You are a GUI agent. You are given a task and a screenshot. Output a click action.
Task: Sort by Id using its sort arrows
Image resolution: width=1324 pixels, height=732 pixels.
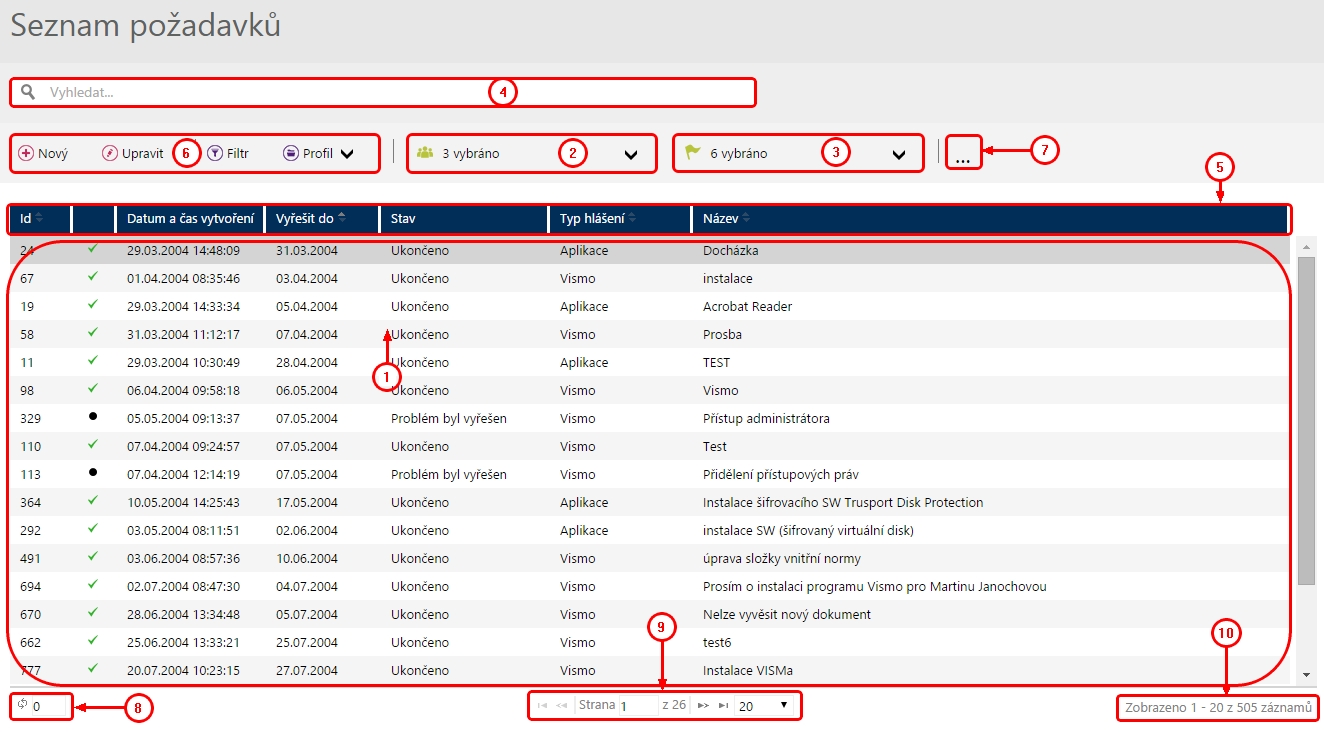[x=39, y=218]
